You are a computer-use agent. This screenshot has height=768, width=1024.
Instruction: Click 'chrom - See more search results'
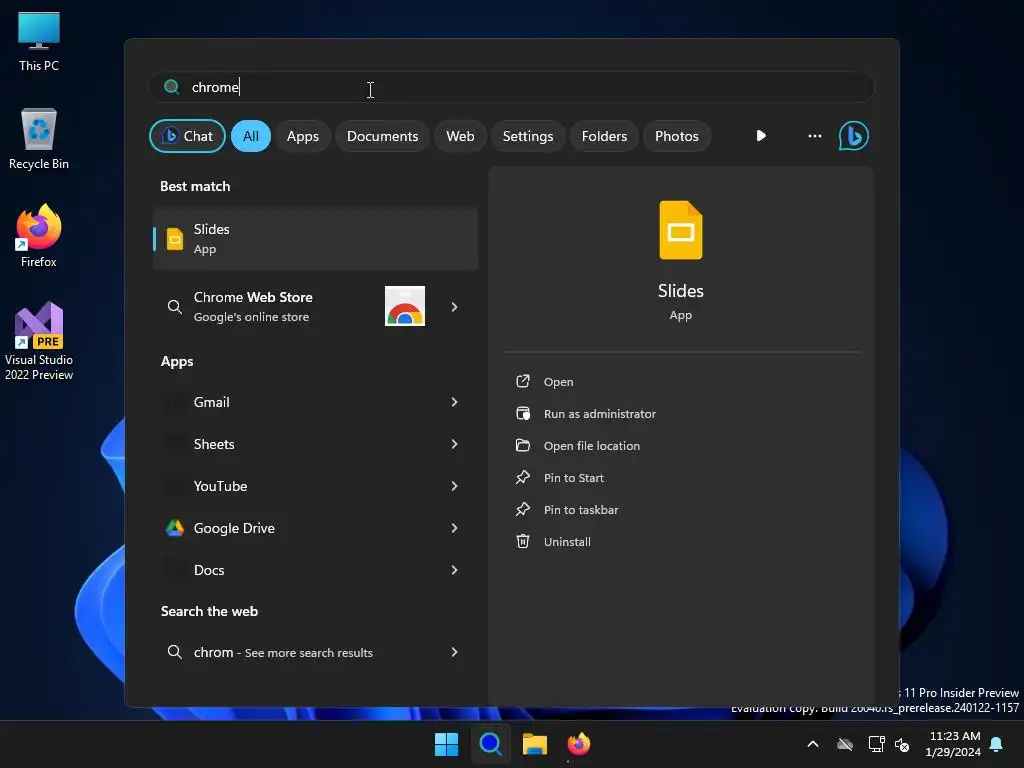(283, 652)
